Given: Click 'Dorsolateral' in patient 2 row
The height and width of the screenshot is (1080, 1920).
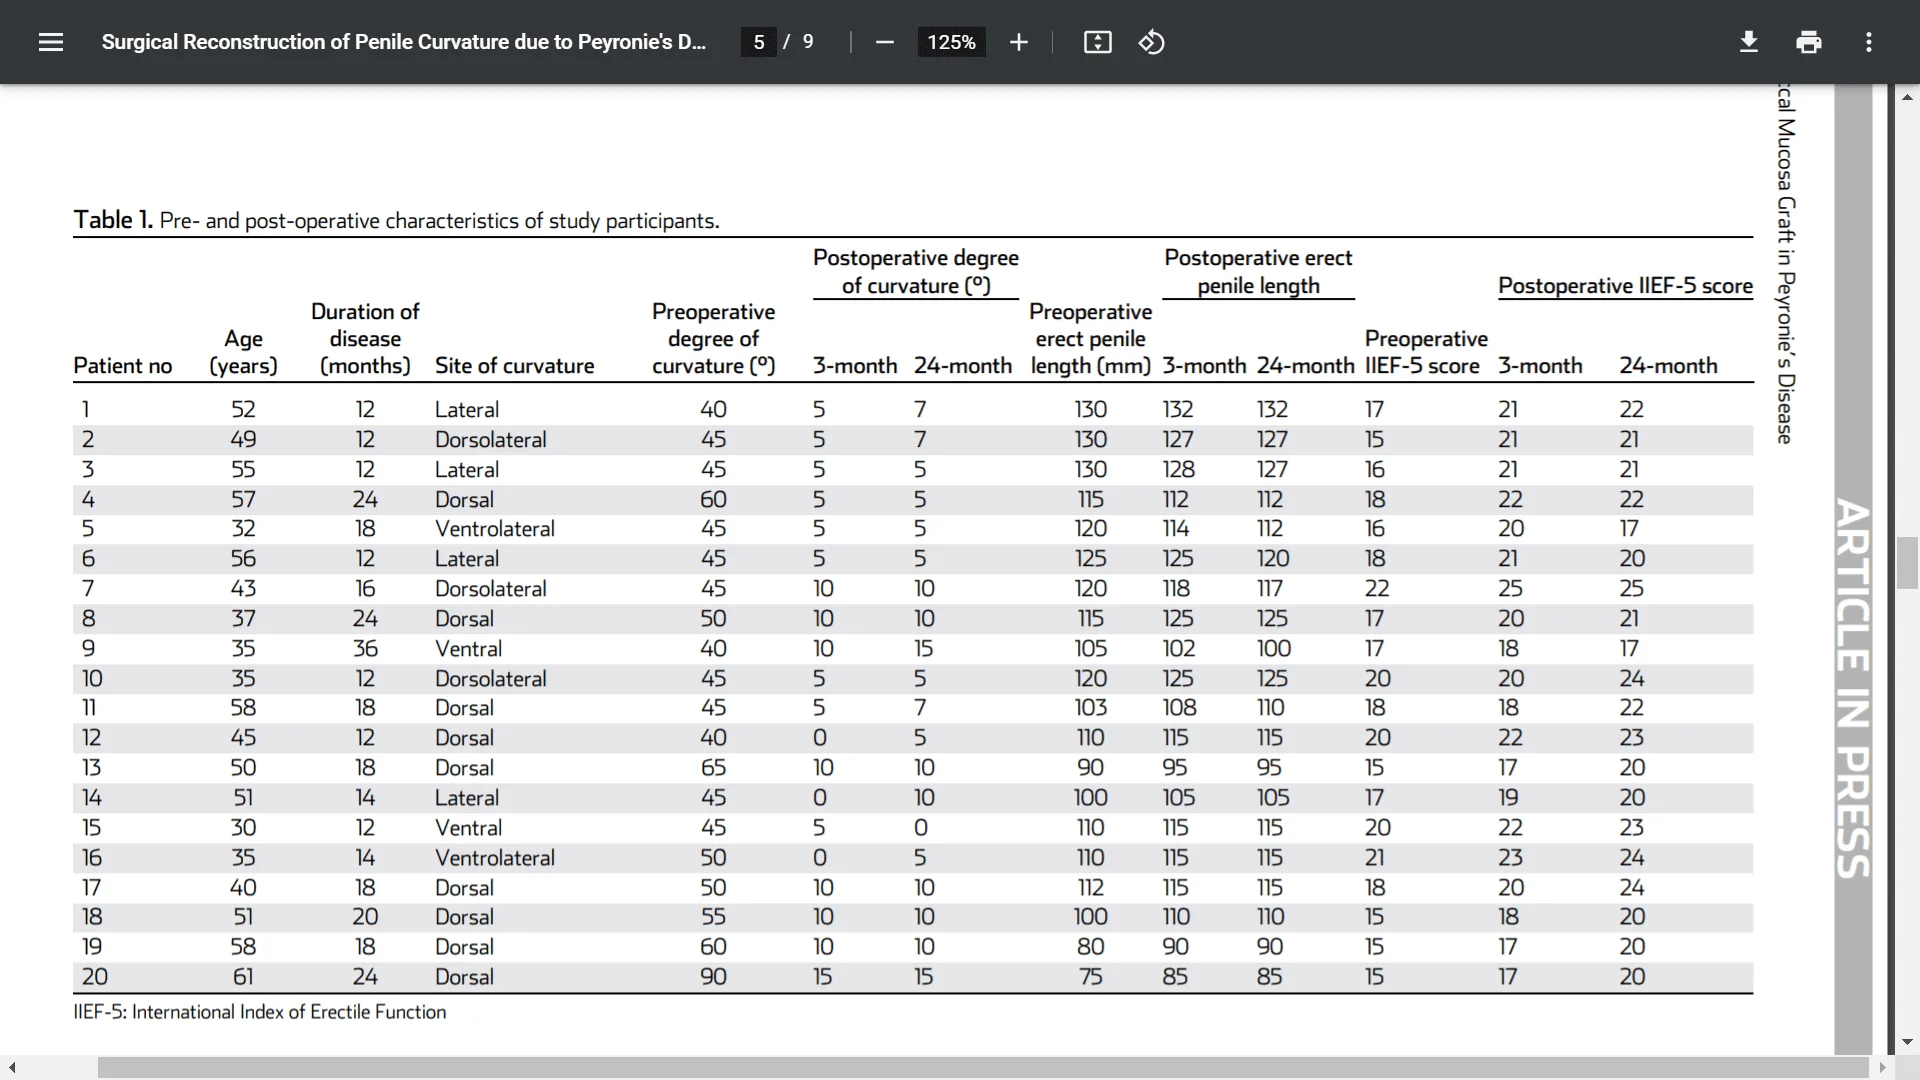Looking at the screenshot, I should tap(490, 440).
